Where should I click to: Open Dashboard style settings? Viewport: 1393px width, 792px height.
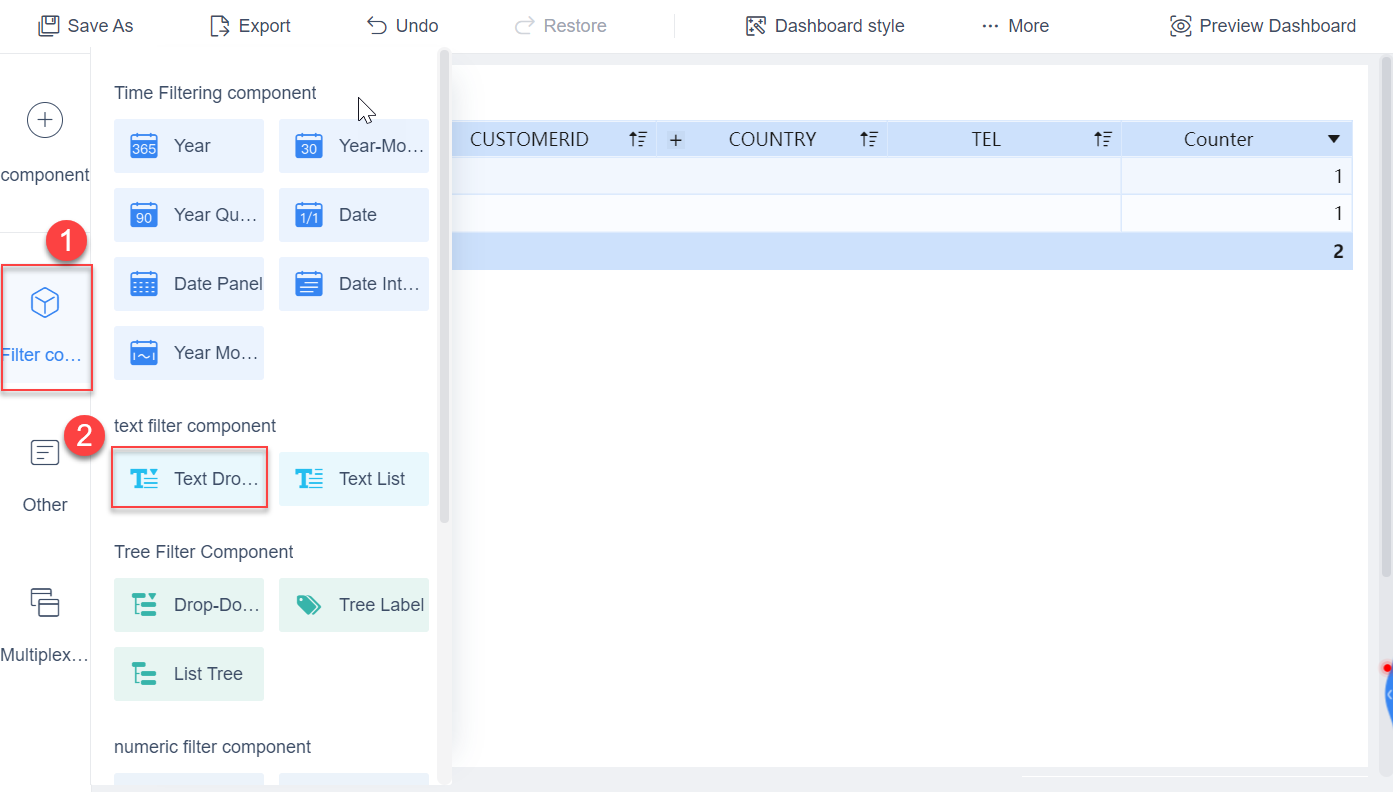[825, 26]
